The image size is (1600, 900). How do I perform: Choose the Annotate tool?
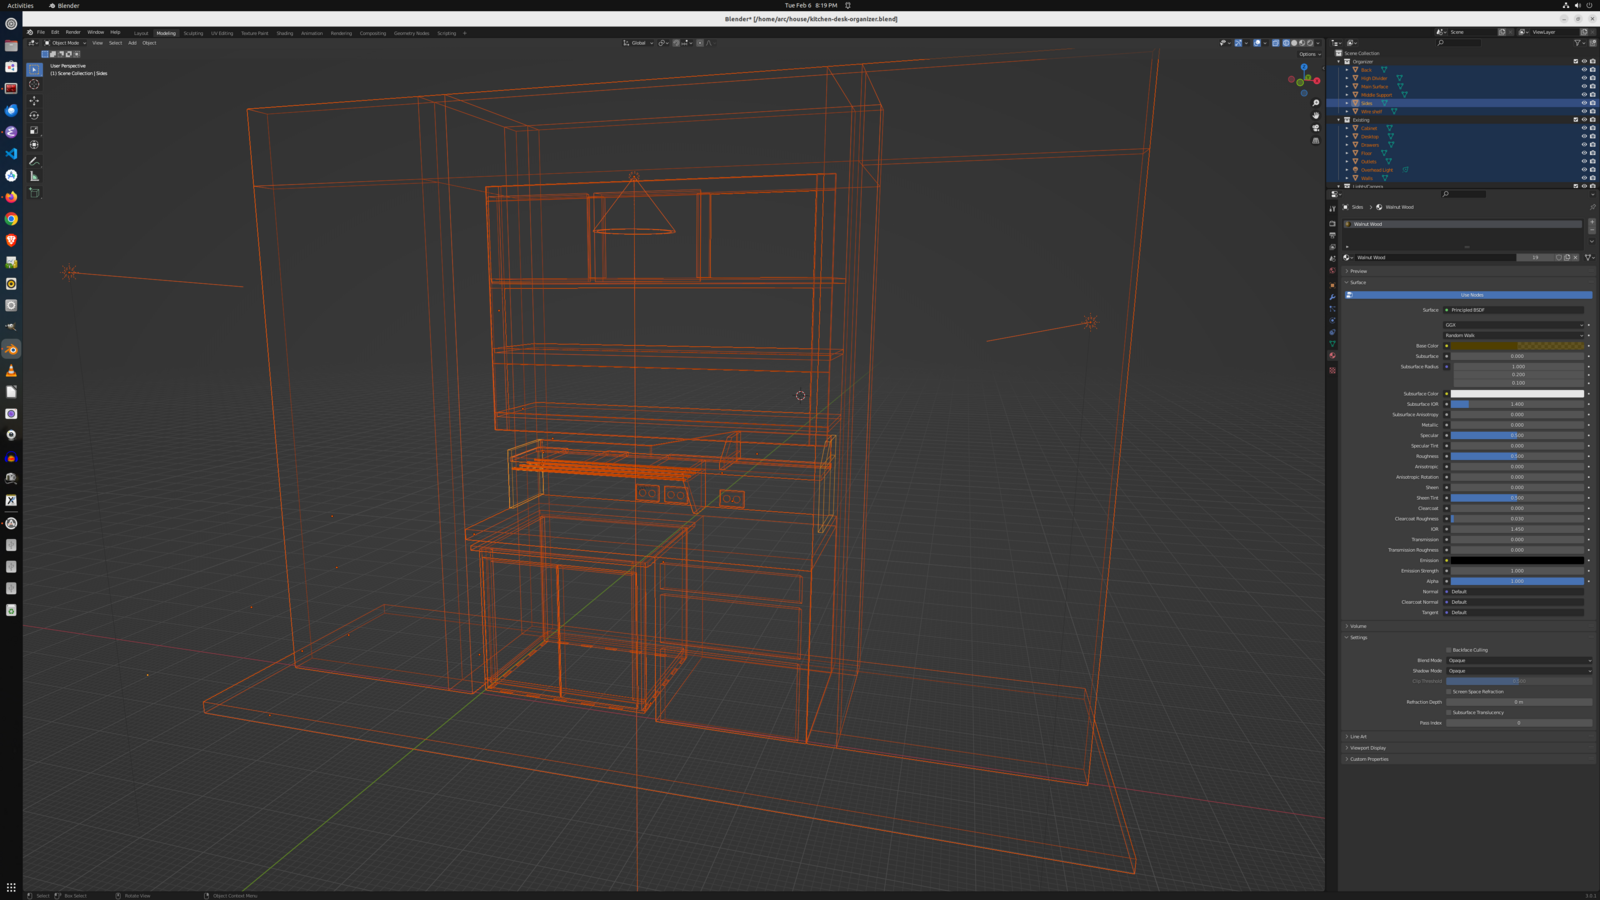tap(34, 161)
